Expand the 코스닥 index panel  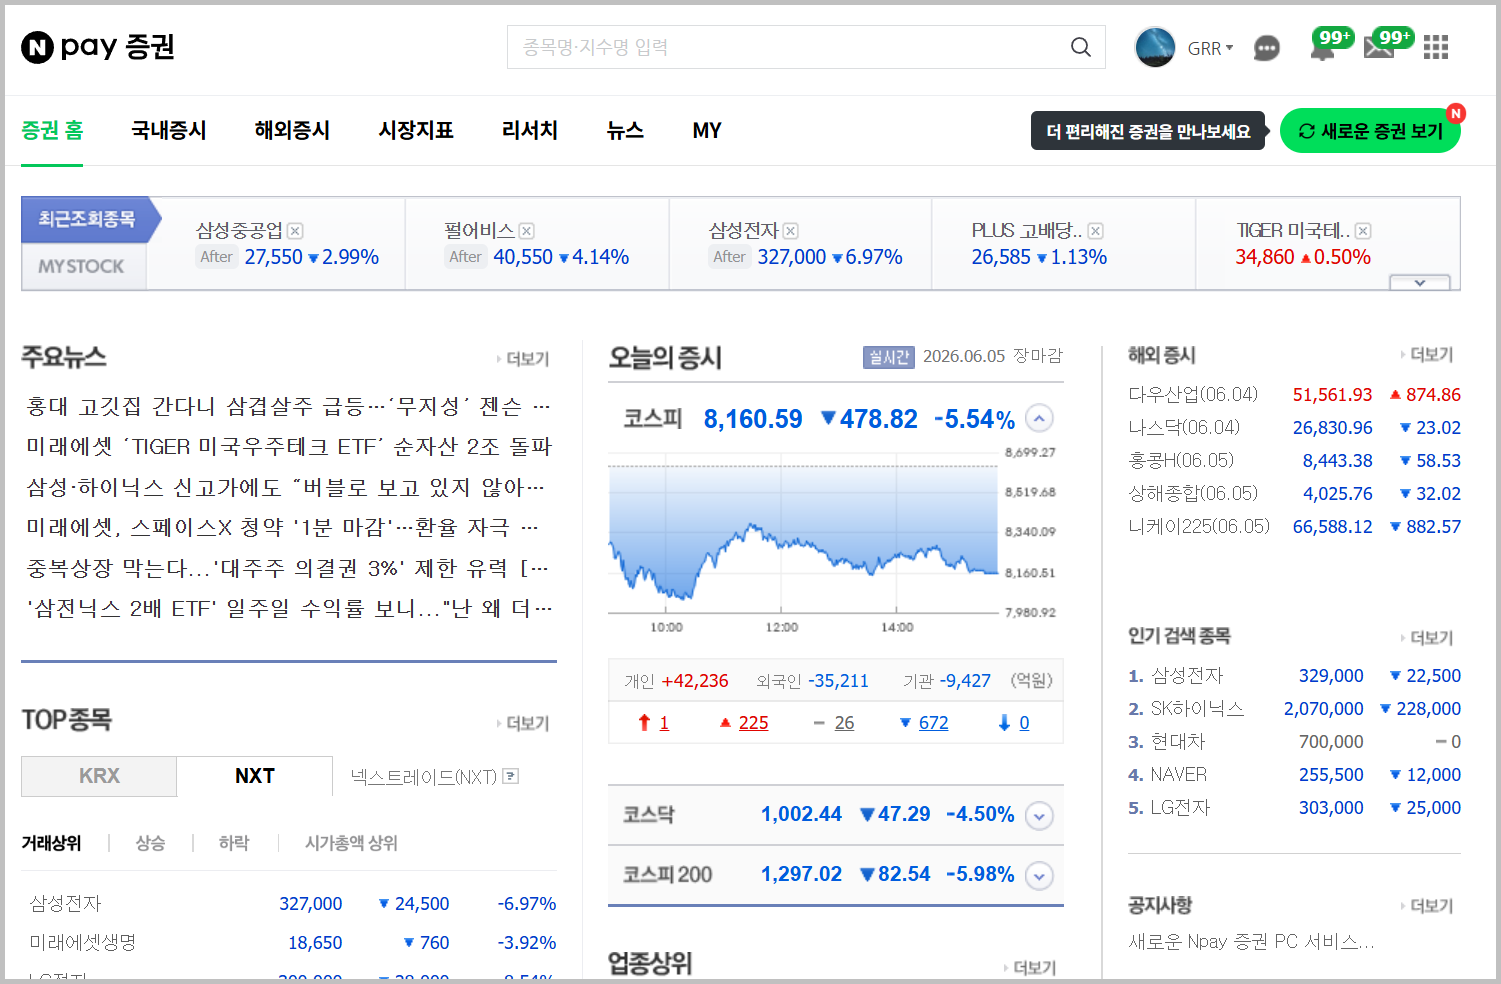(1040, 816)
